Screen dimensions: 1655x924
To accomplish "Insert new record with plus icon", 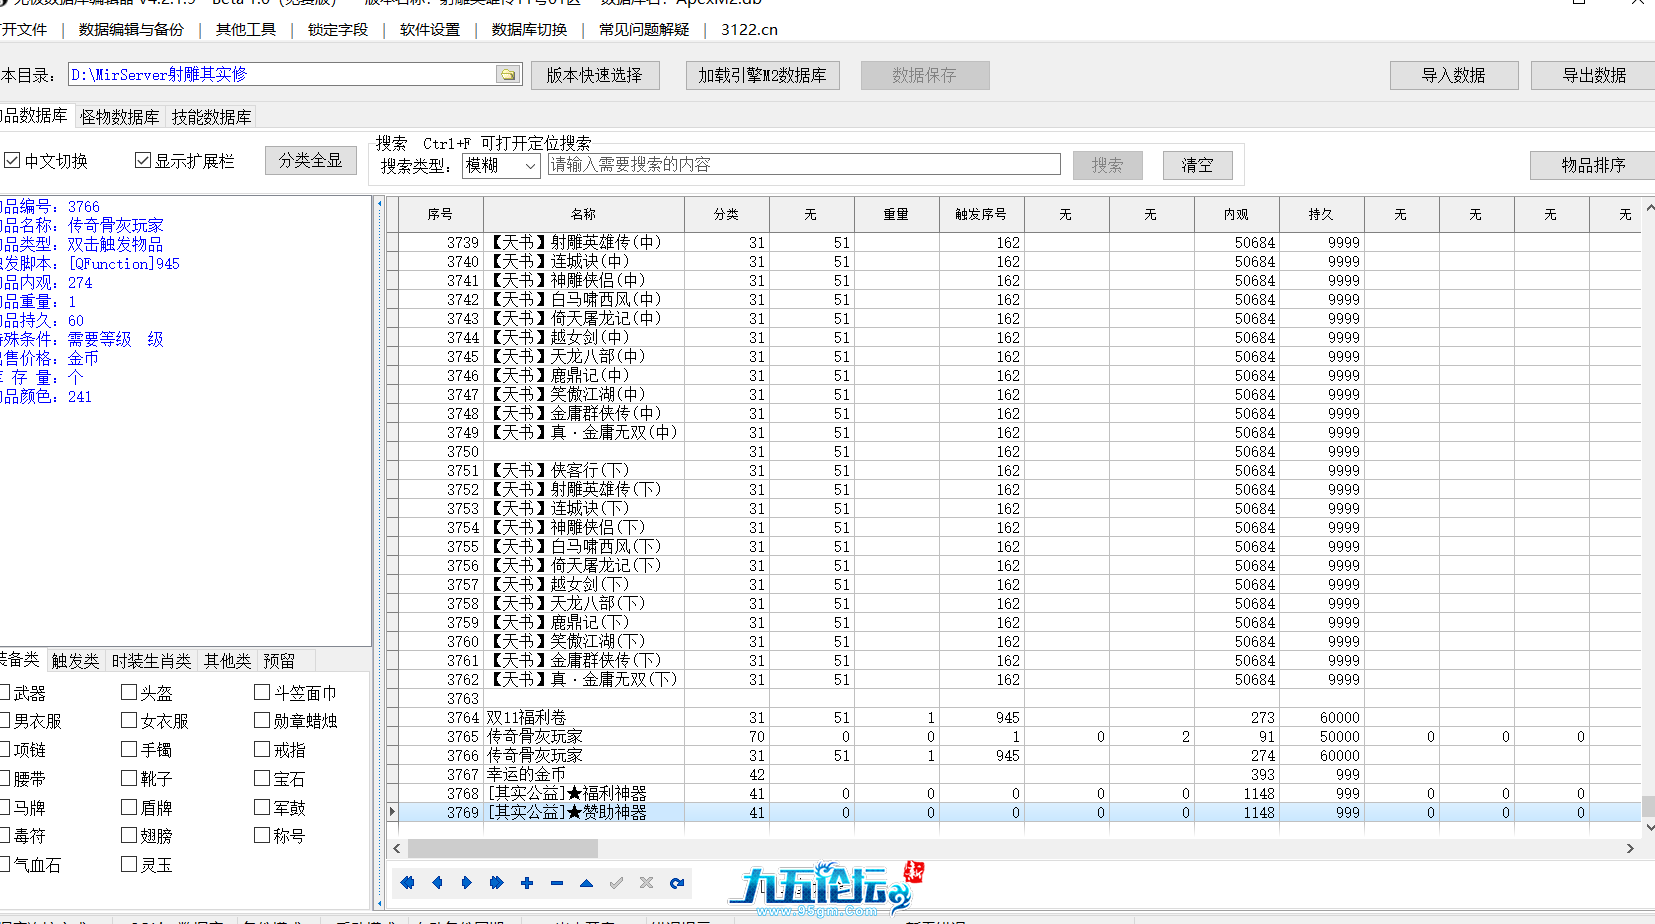I will (527, 883).
